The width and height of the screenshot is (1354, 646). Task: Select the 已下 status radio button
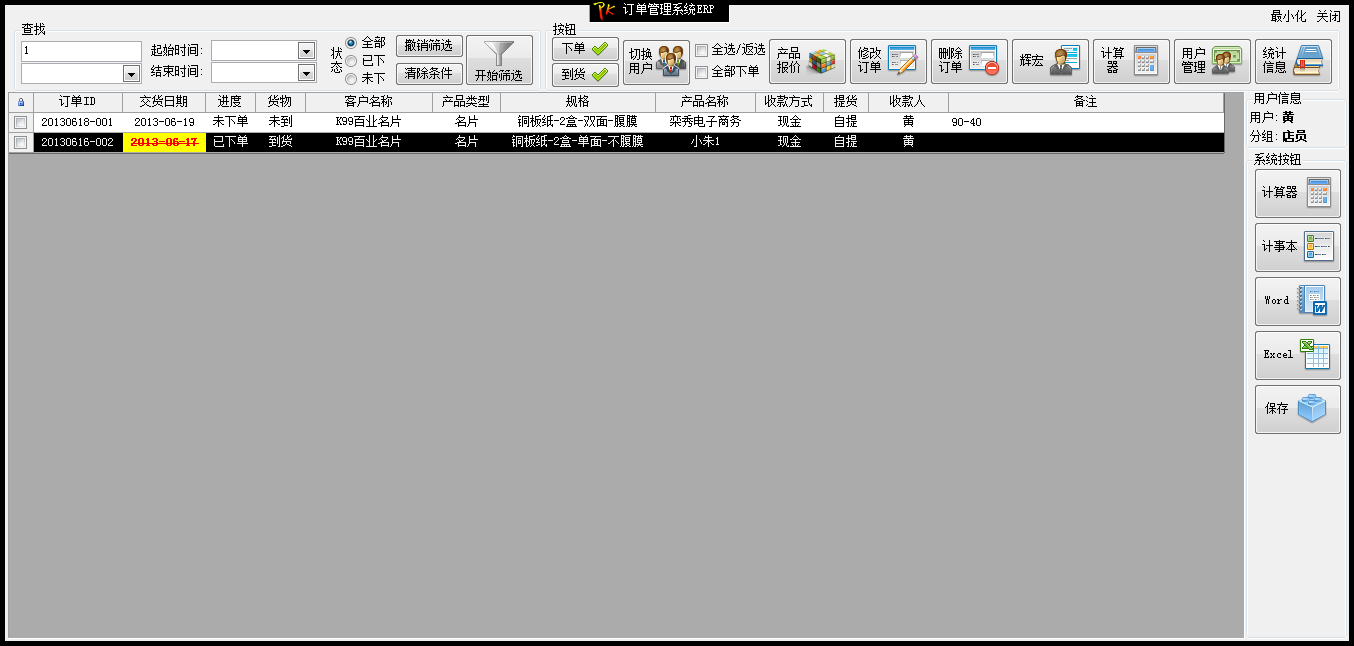click(351, 61)
